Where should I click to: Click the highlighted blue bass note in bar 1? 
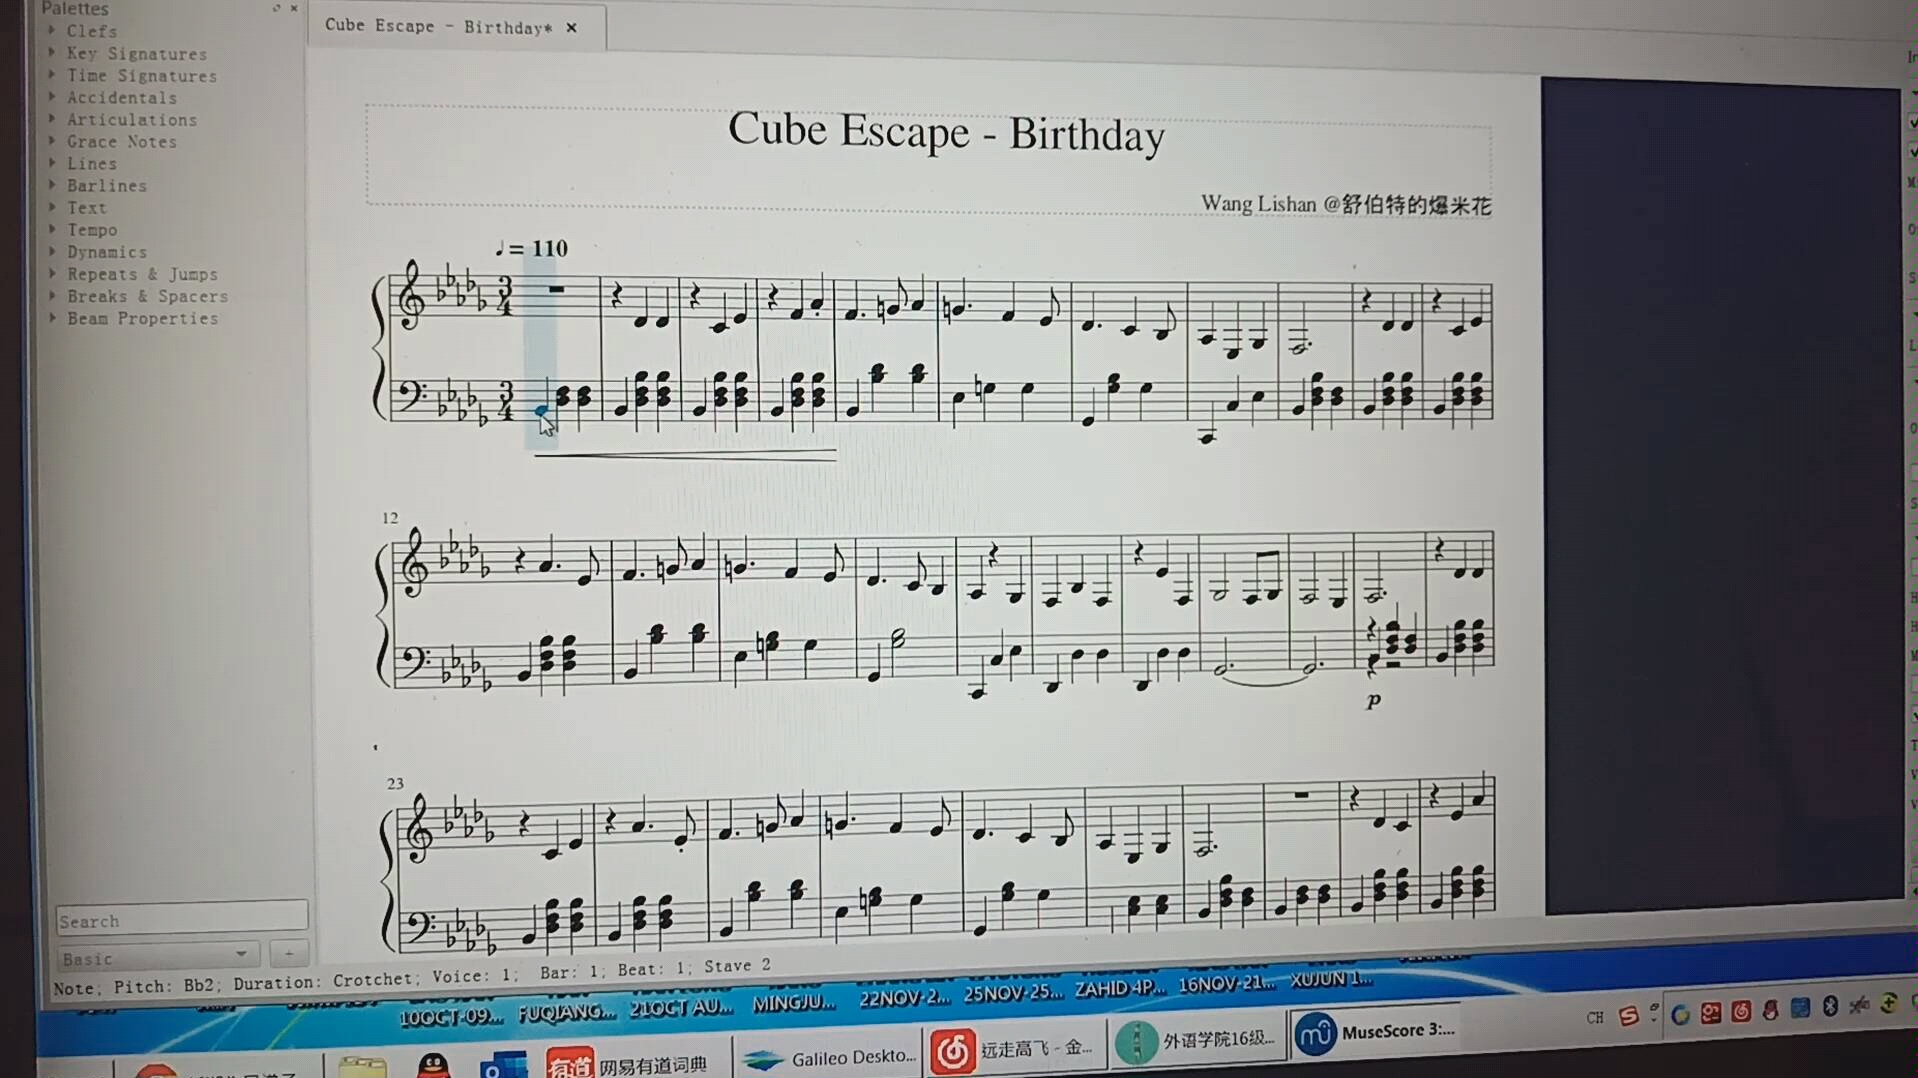[541, 410]
